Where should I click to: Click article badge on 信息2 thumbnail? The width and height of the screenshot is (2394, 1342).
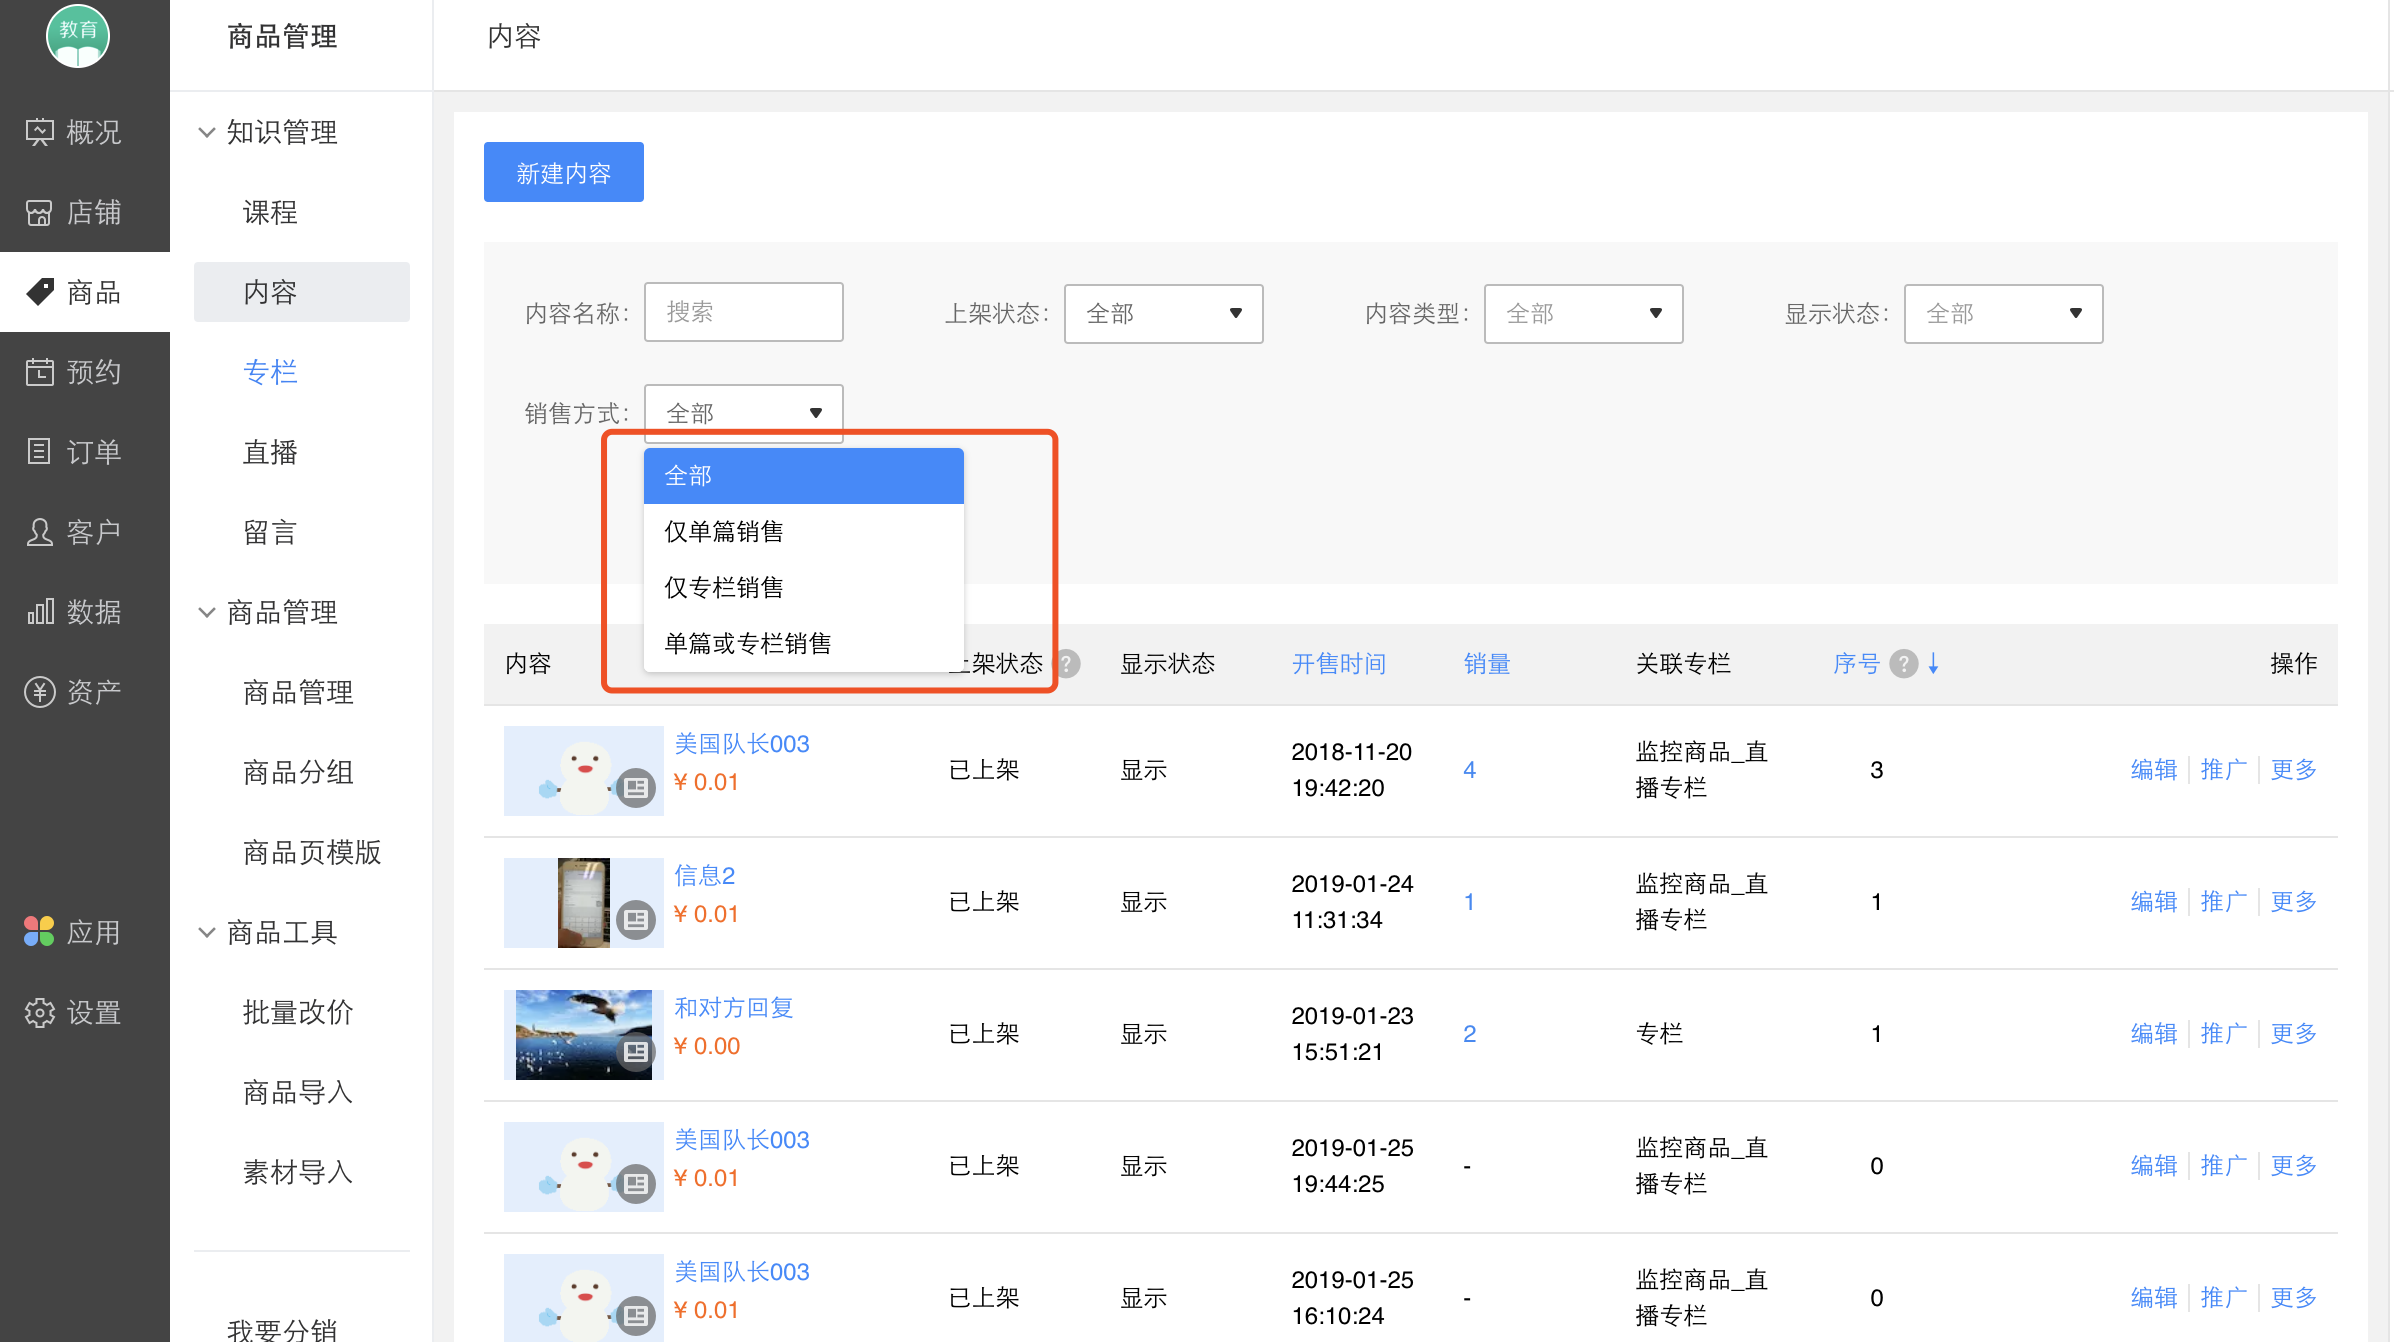636,919
